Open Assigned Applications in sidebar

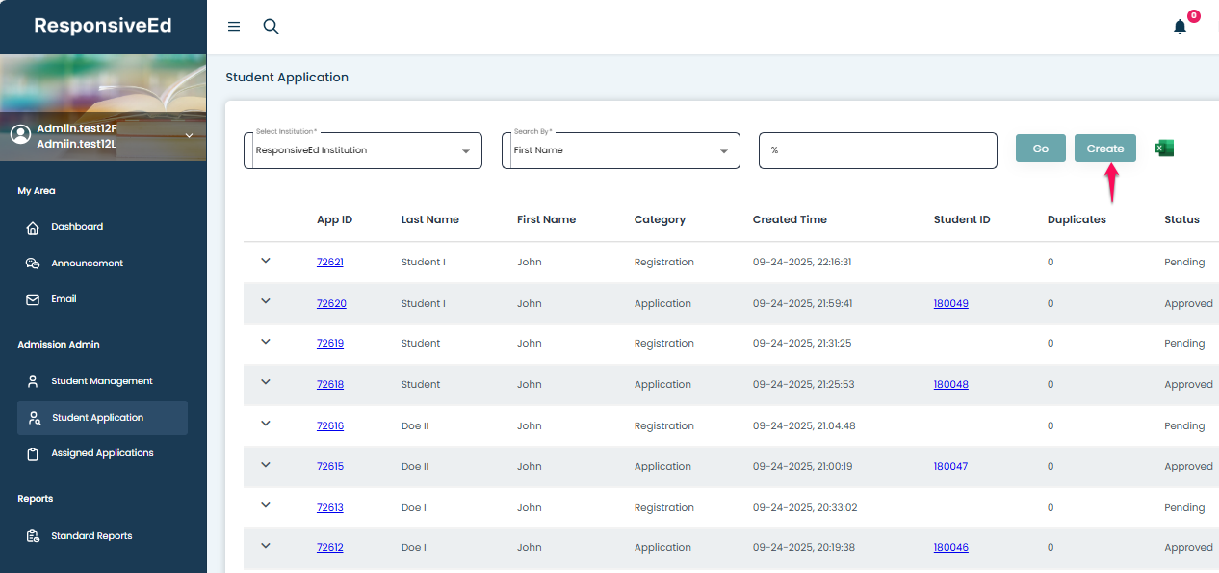[102, 453]
